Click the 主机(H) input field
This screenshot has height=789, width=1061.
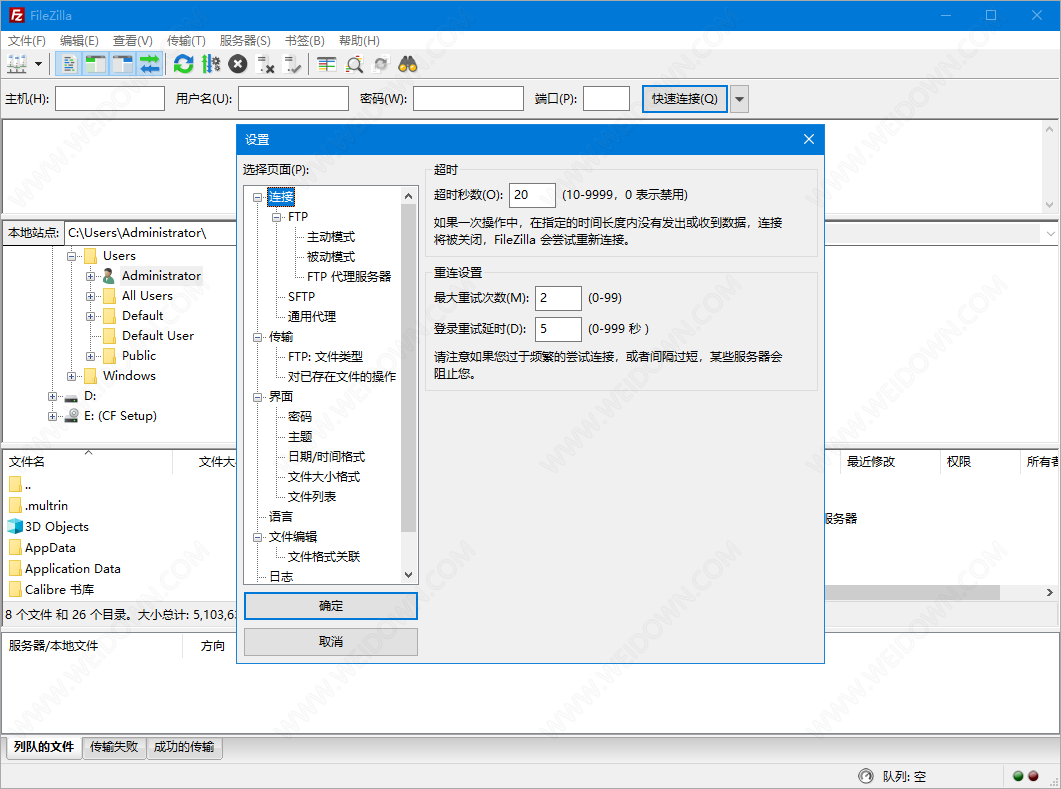tap(110, 99)
